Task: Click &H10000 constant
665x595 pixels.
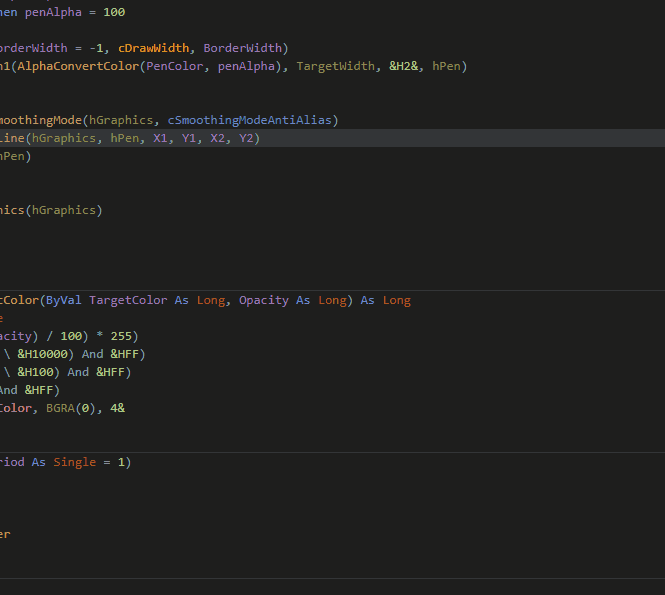Action: pyautogui.click(x=42, y=354)
